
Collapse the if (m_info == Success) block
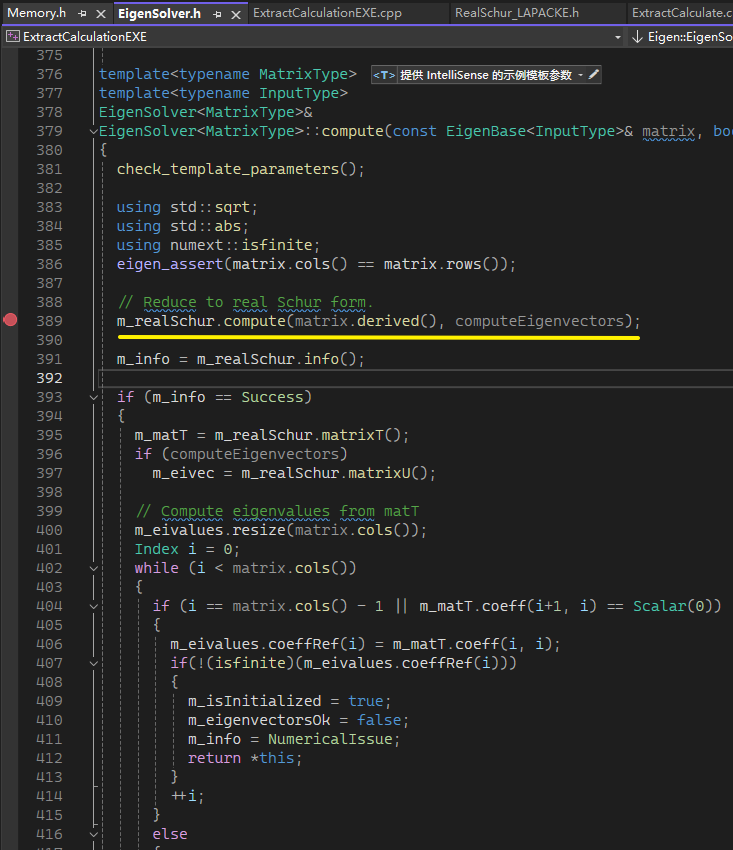point(93,397)
